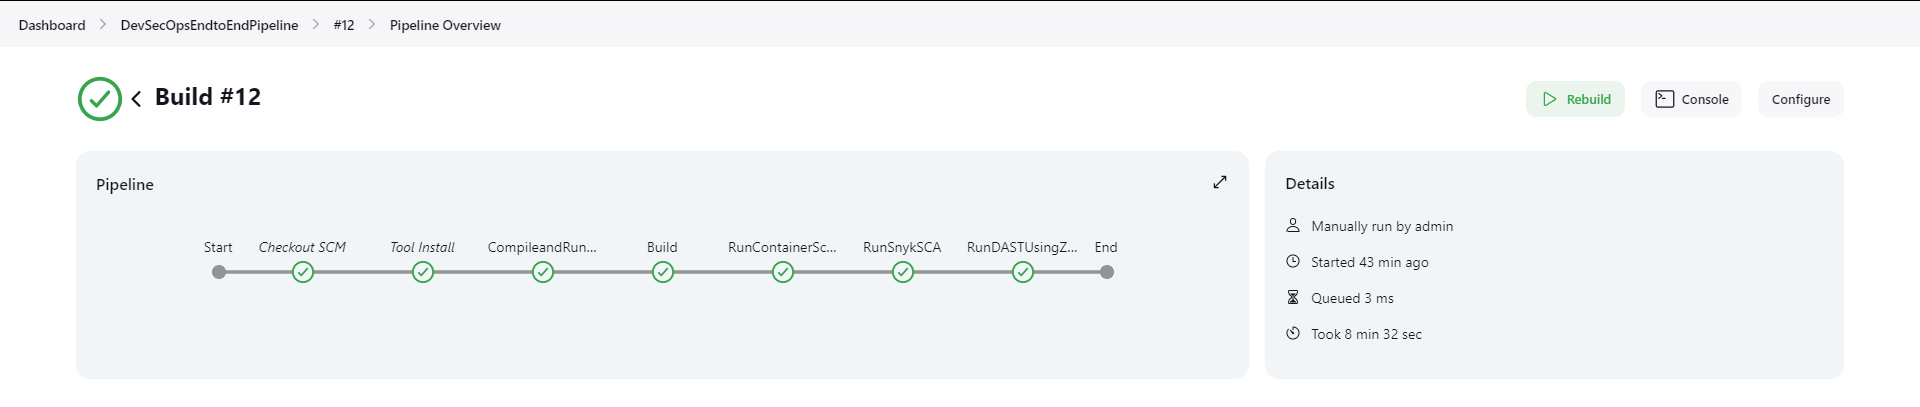This screenshot has width=1920, height=407.
Task: Open the #12 breadcrumb link
Action: pyautogui.click(x=344, y=25)
